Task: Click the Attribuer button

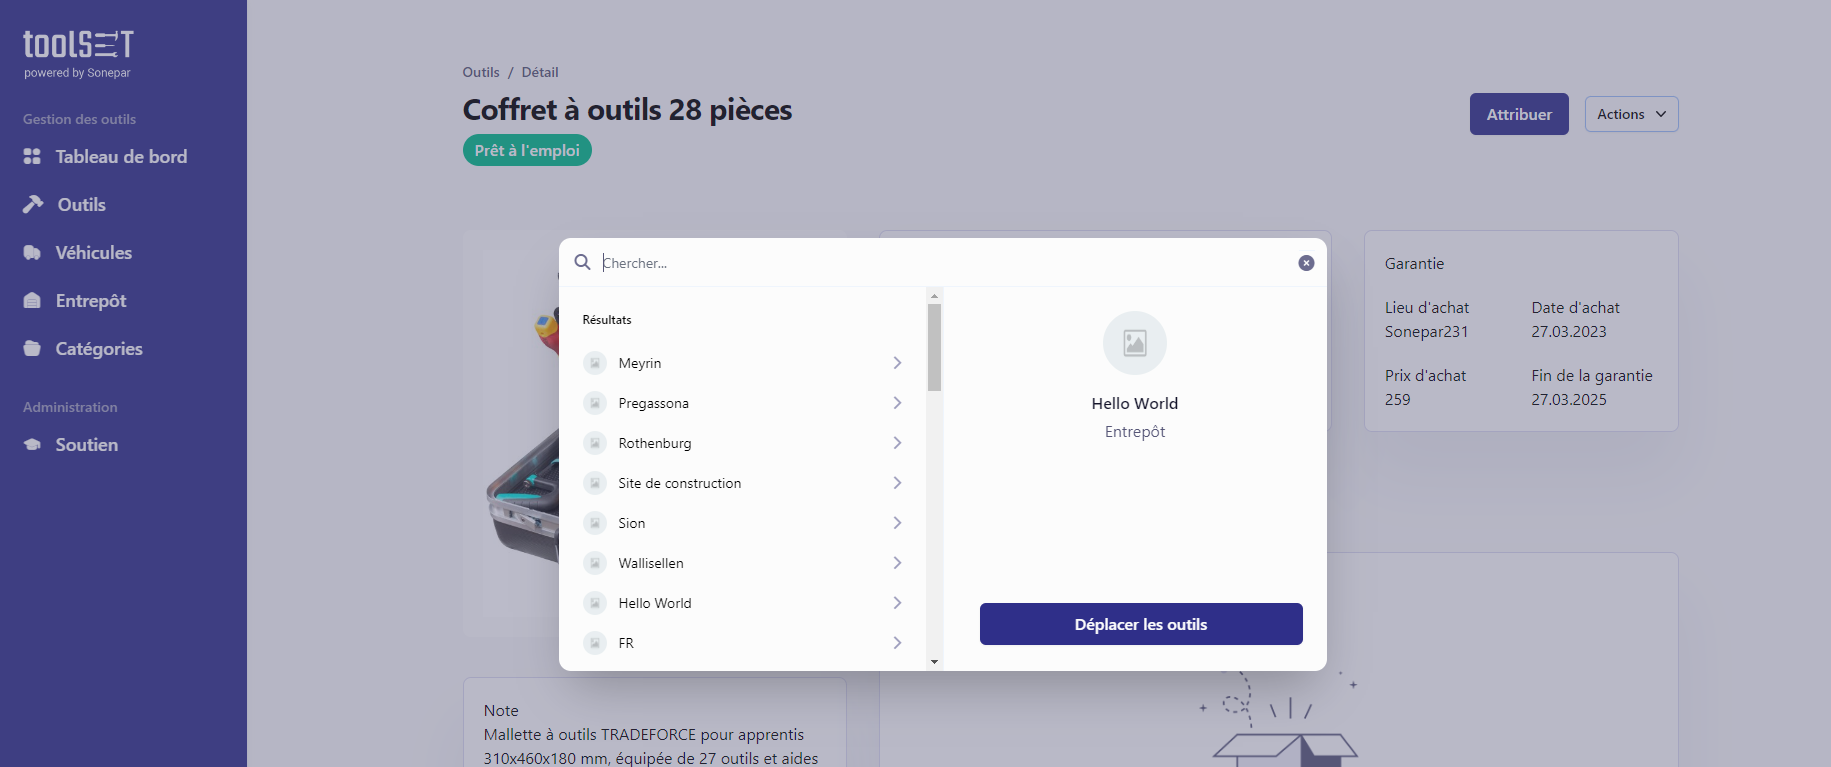Action: 1519,114
